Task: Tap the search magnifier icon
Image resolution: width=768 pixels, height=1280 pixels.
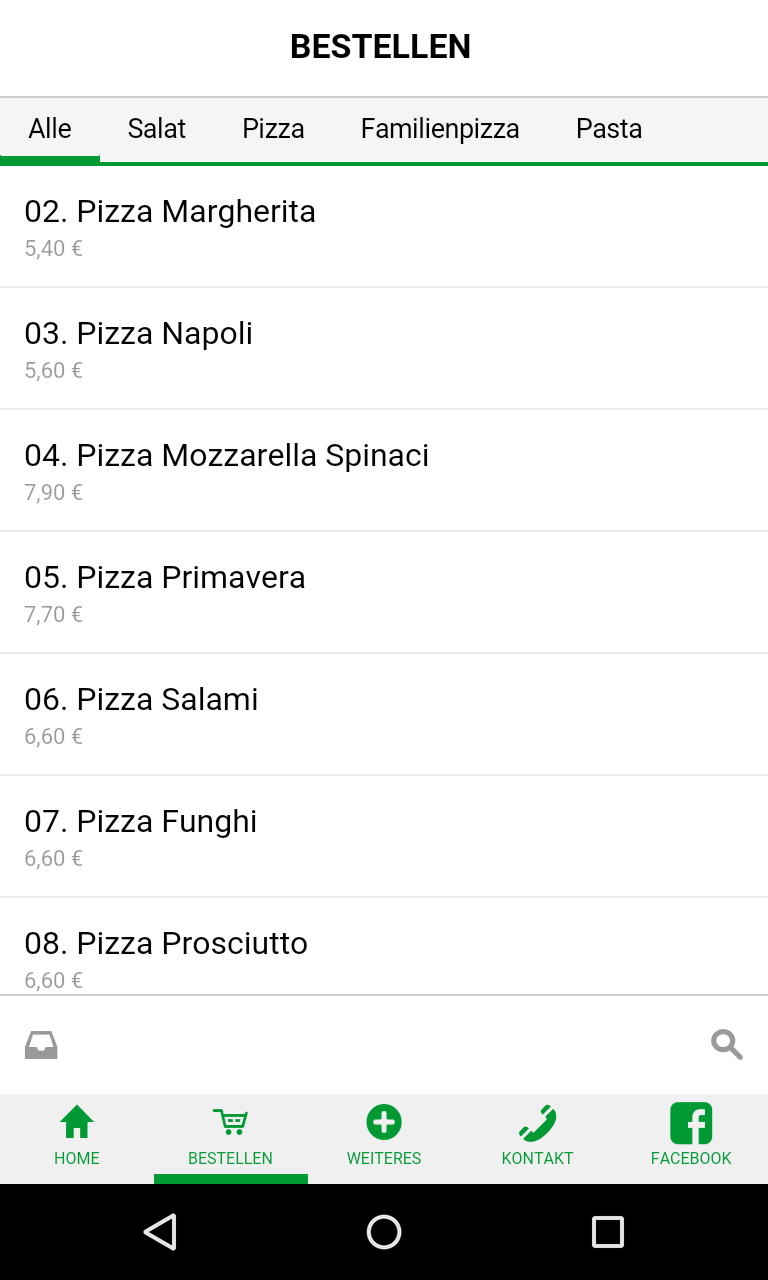Action: 727,1045
